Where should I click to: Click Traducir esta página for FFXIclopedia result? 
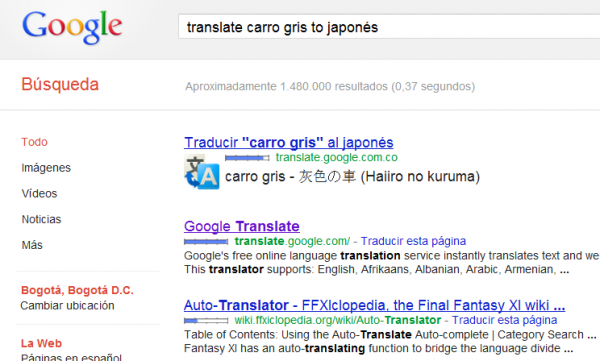click(504, 320)
